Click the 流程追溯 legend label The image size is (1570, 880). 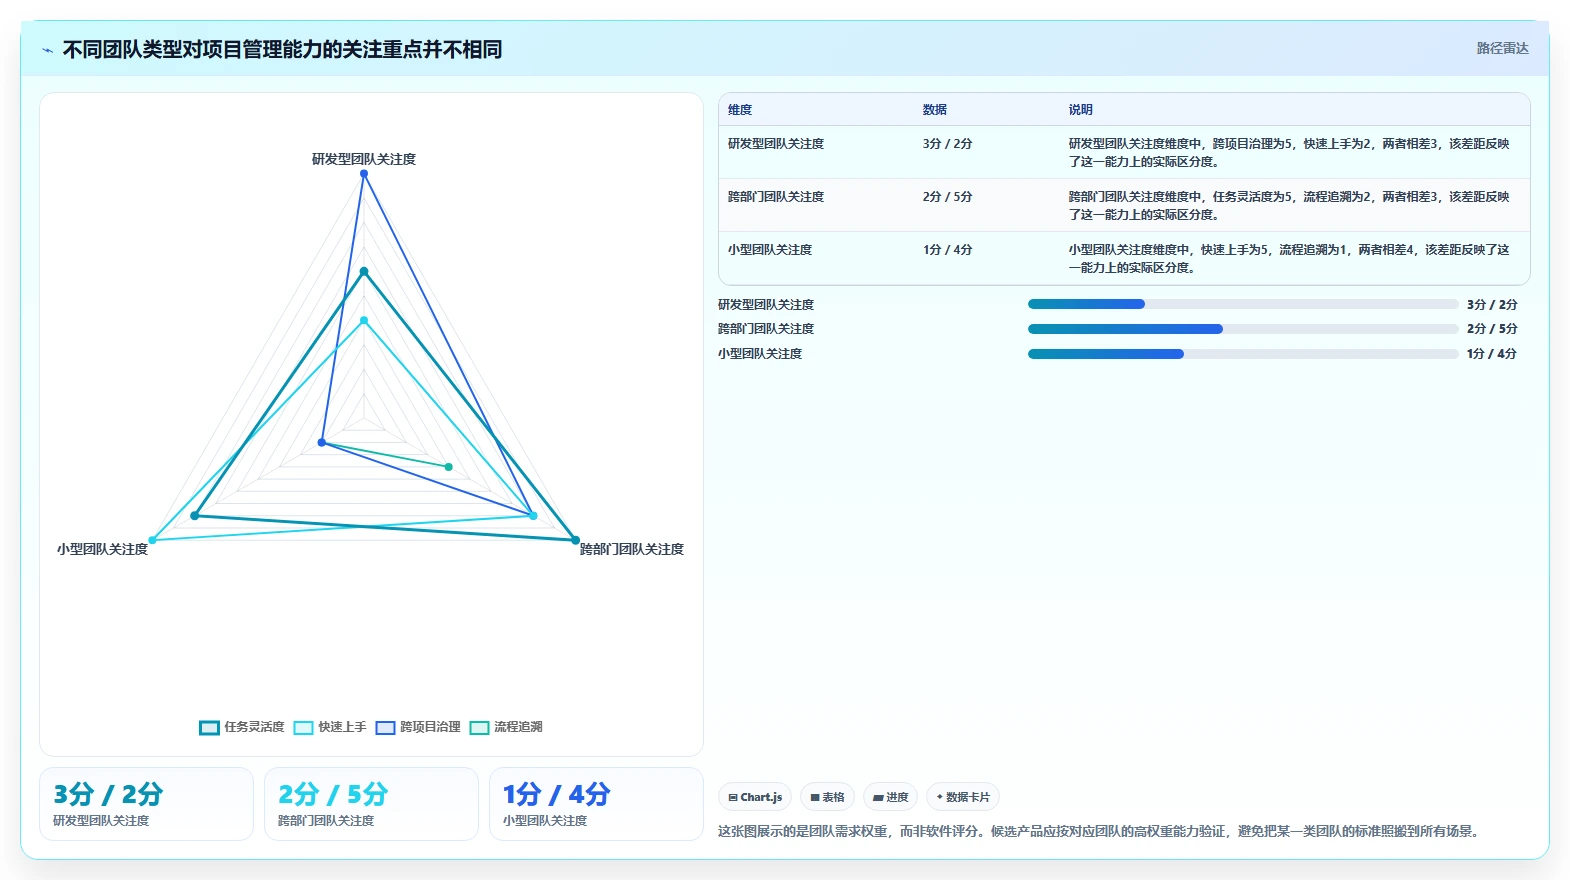(x=518, y=727)
